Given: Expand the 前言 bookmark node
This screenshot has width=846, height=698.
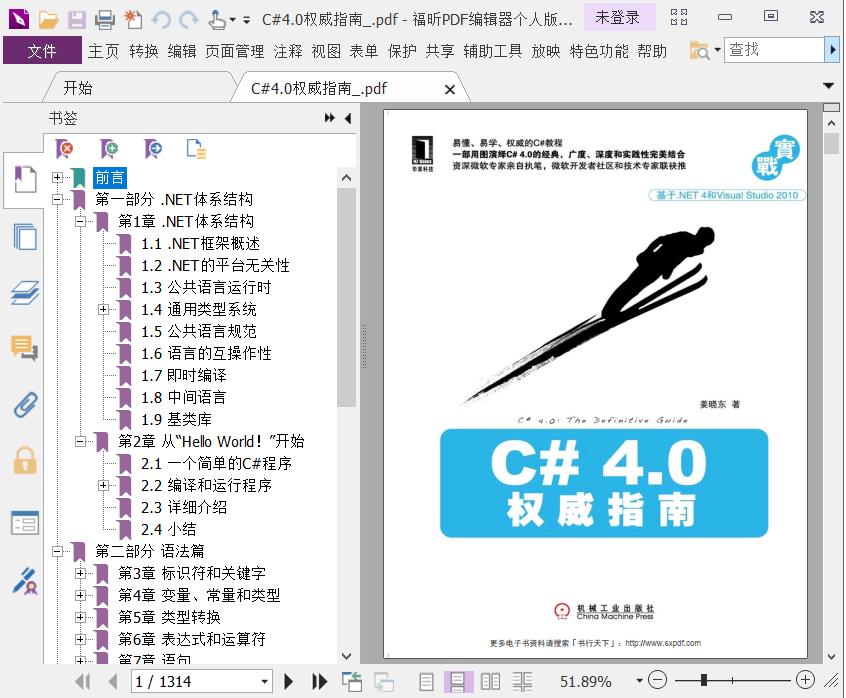Looking at the screenshot, I should point(57,177).
